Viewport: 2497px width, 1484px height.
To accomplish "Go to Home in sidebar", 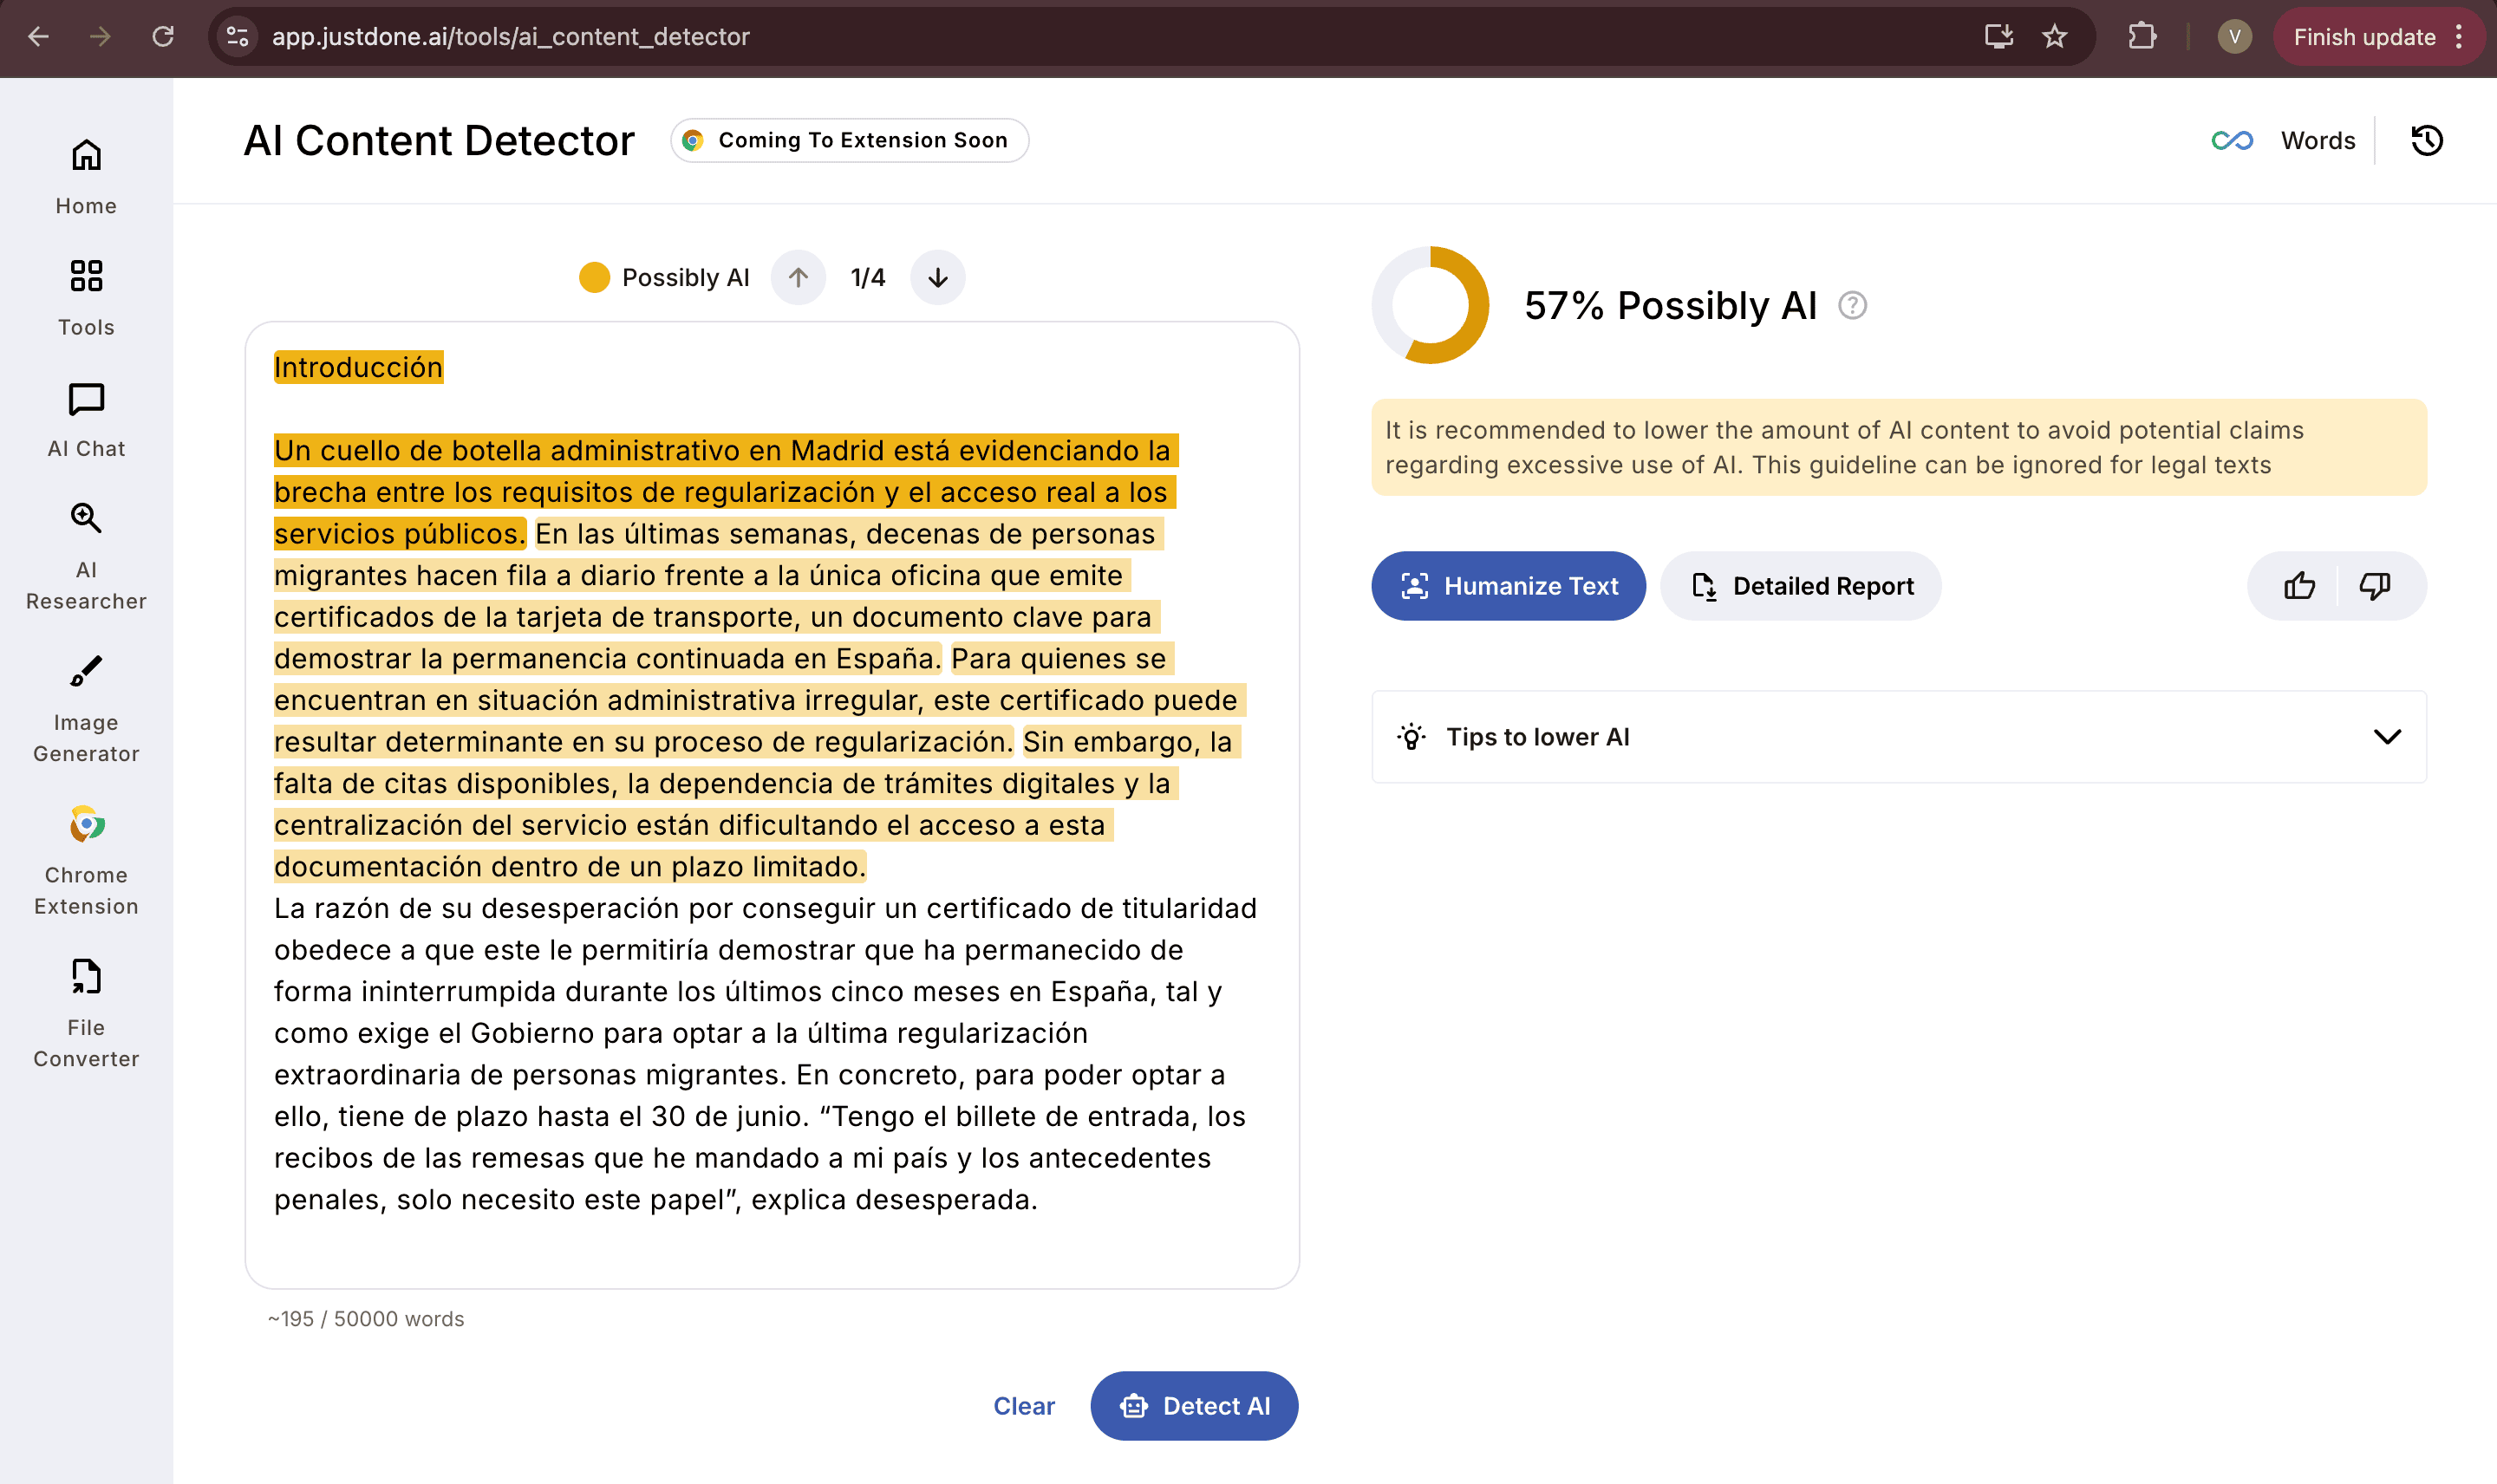I will [x=86, y=176].
